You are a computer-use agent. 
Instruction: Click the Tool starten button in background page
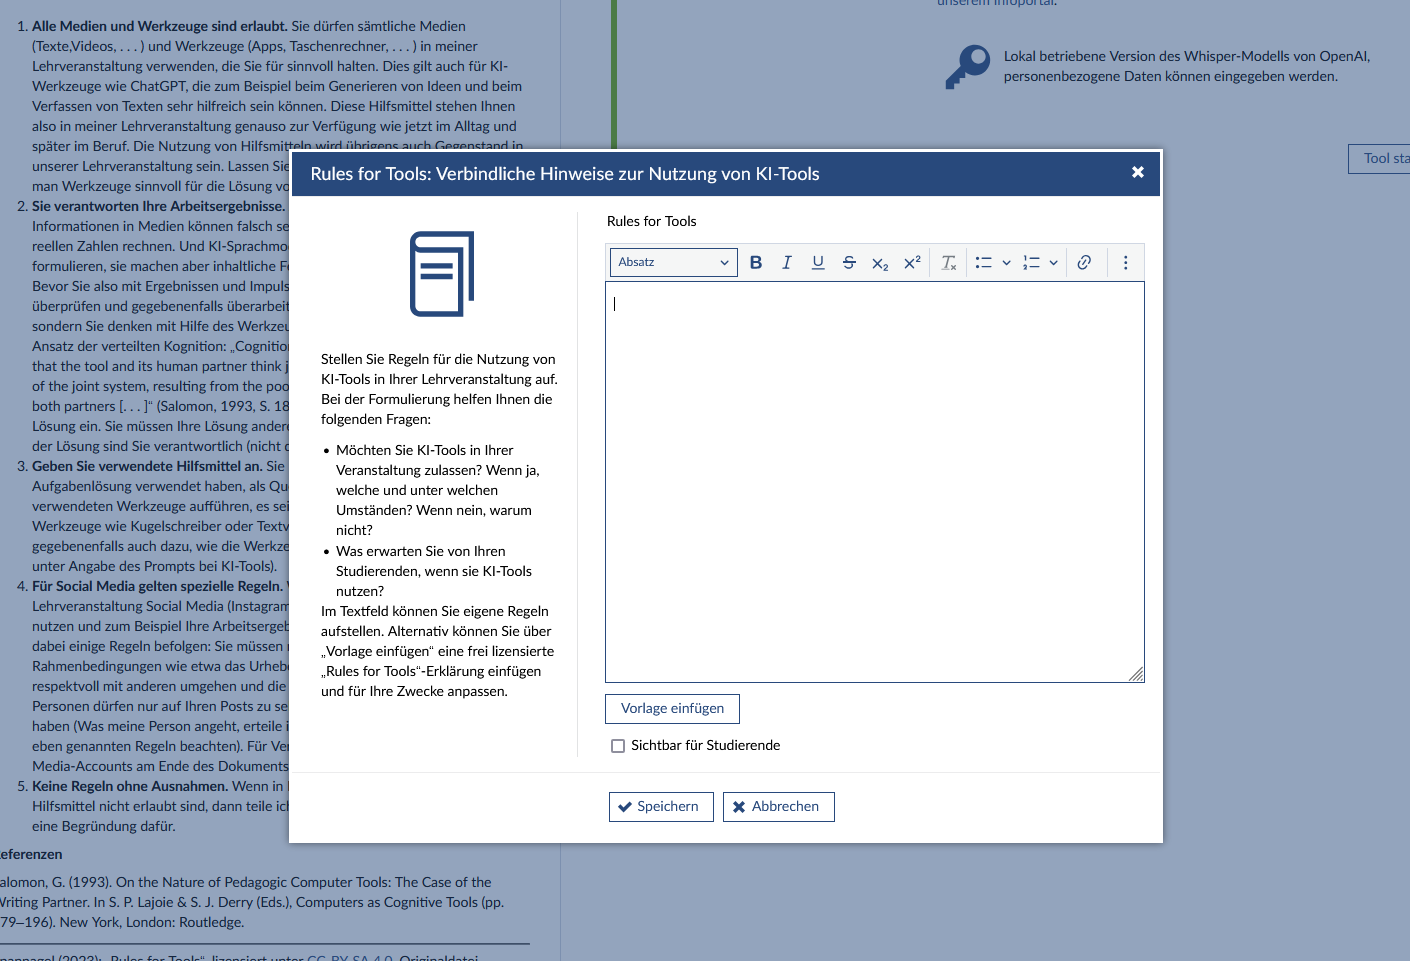click(x=1379, y=158)
